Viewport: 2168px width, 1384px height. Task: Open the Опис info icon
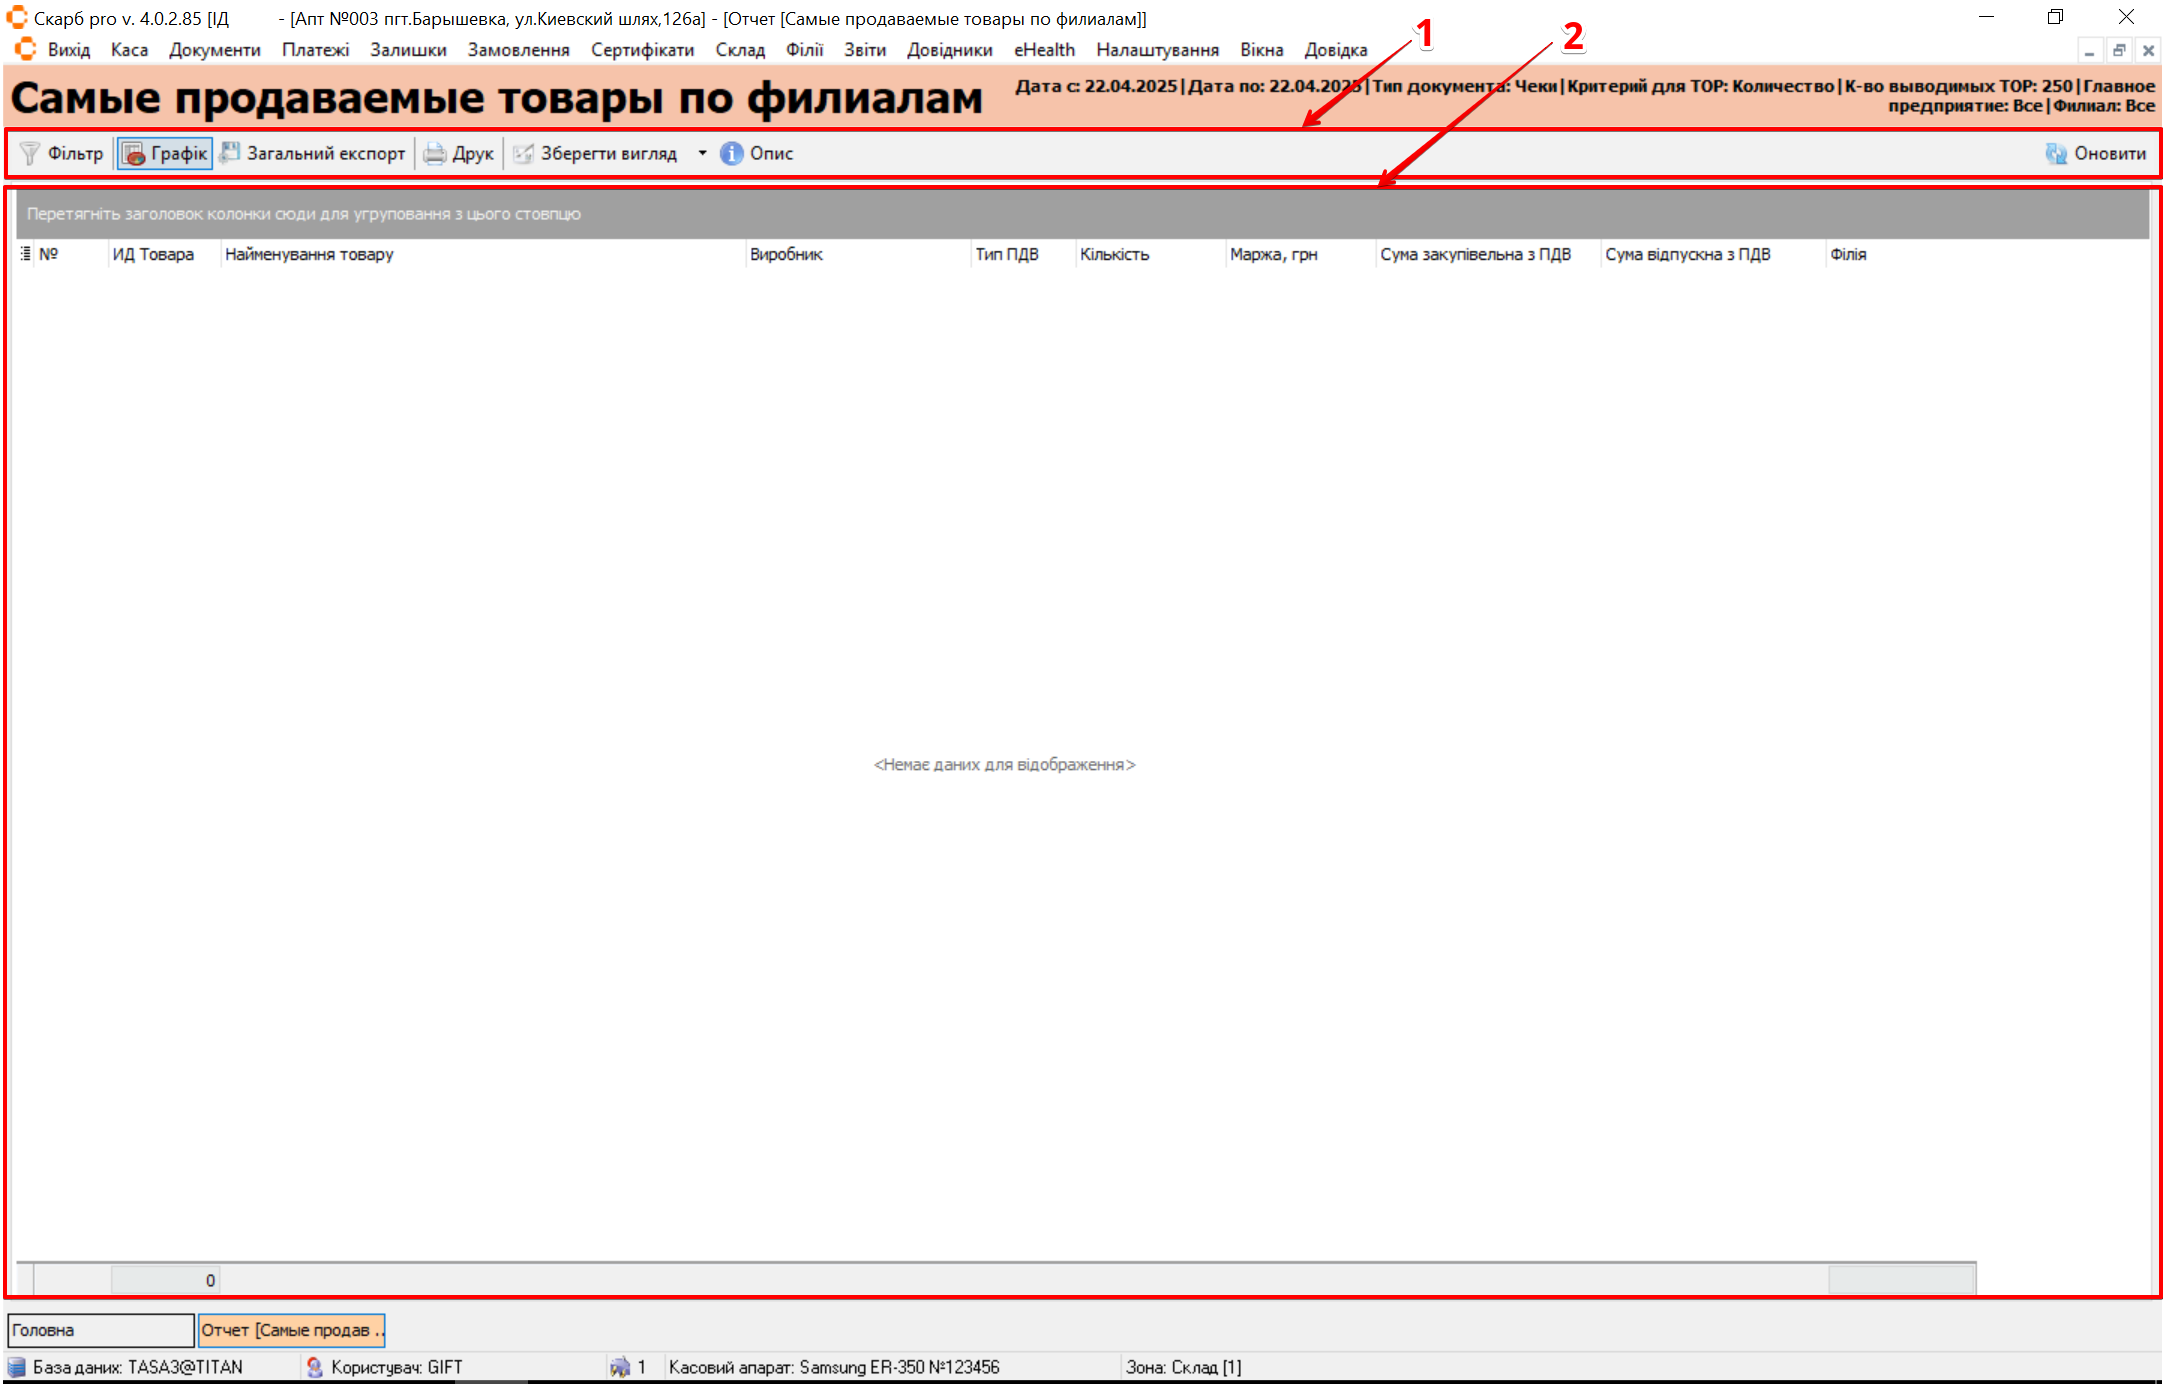pos(732,153)
